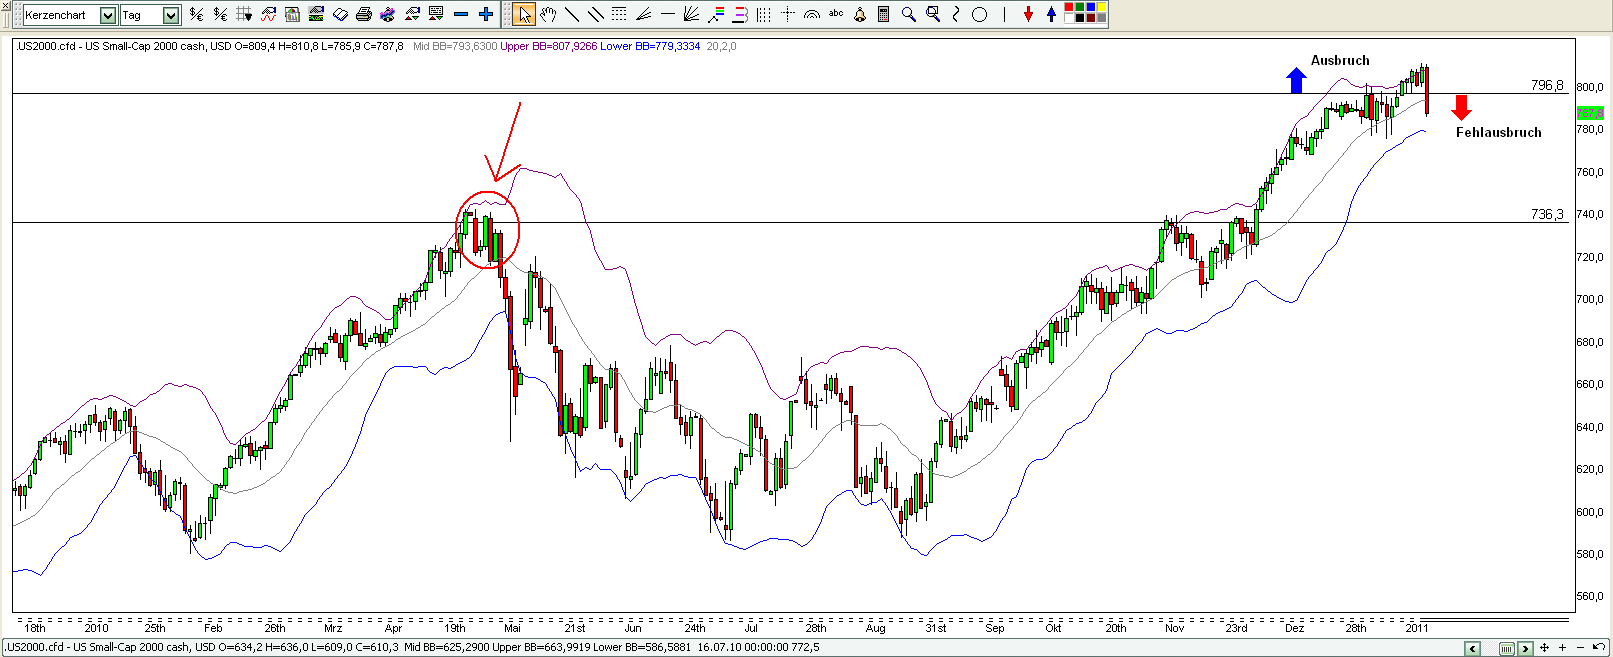The height and width of the screenshot is (657, 1613).
Task: Open the Tag timeframe dropdown
Action: click(x=171, y=15)
